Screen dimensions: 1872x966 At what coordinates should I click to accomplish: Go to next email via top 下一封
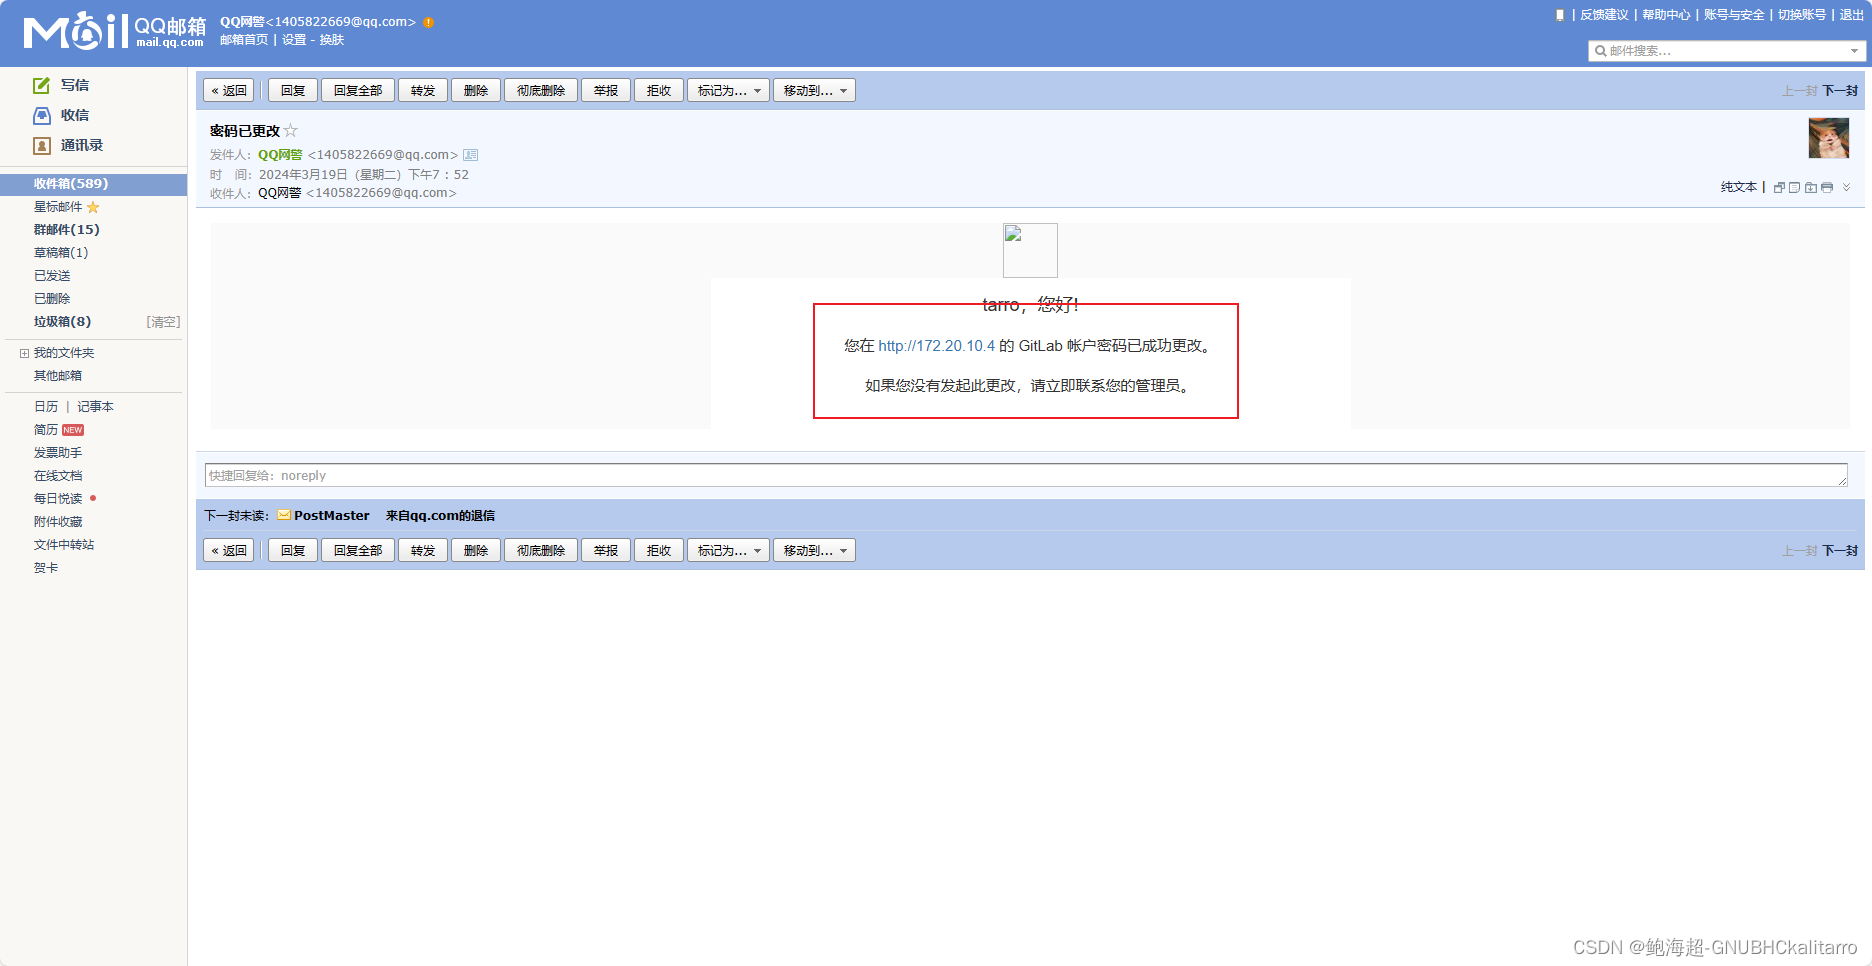coord(1840,91)
